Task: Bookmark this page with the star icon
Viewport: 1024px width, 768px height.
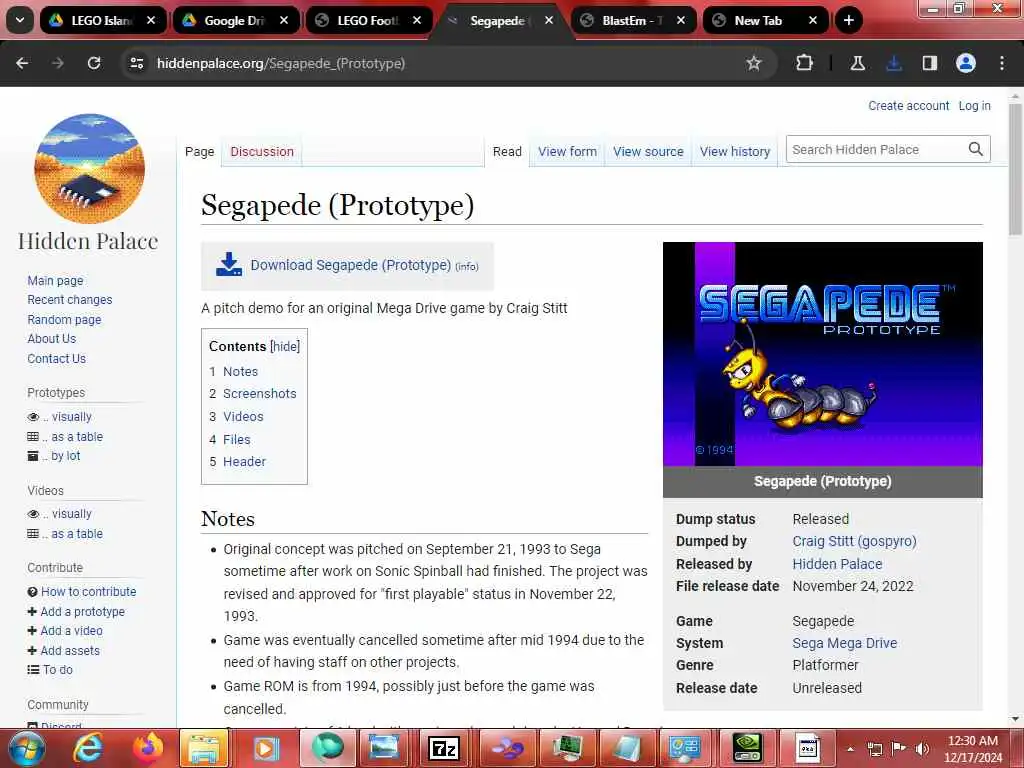Action: pyautogui.click(x=754, y=63)
